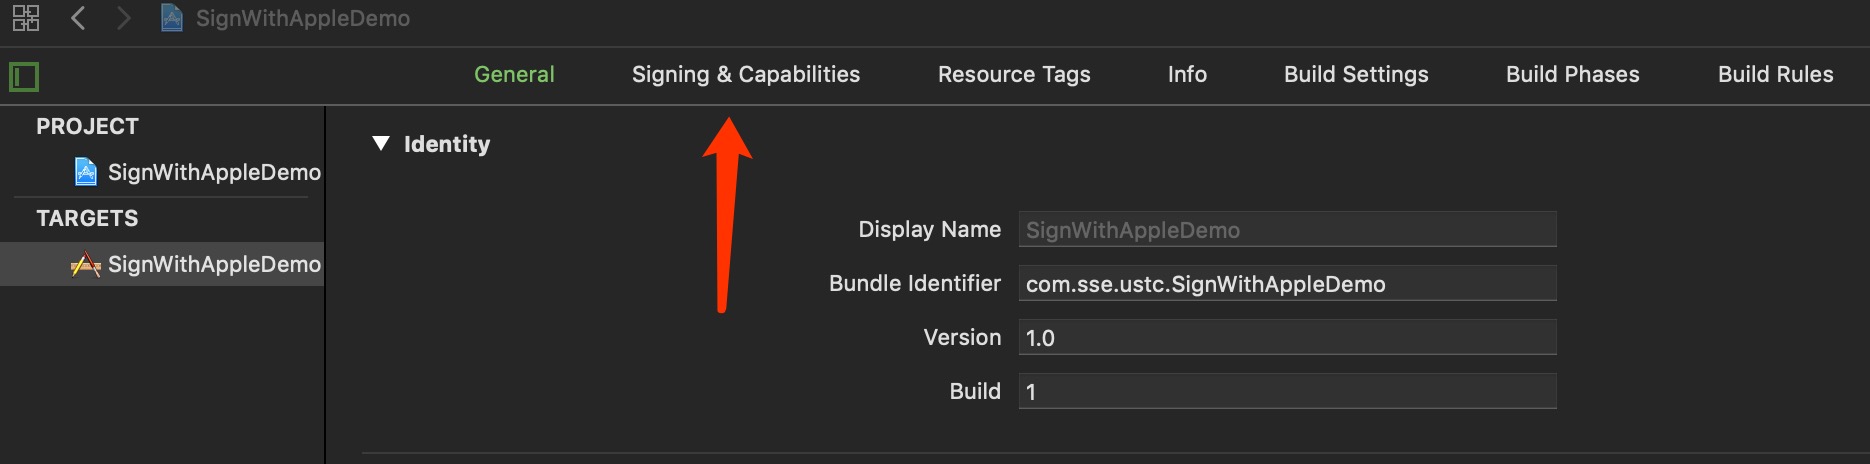Click the Display Name text field
The image size is (1870, 464).
(x=1286, y=230)
